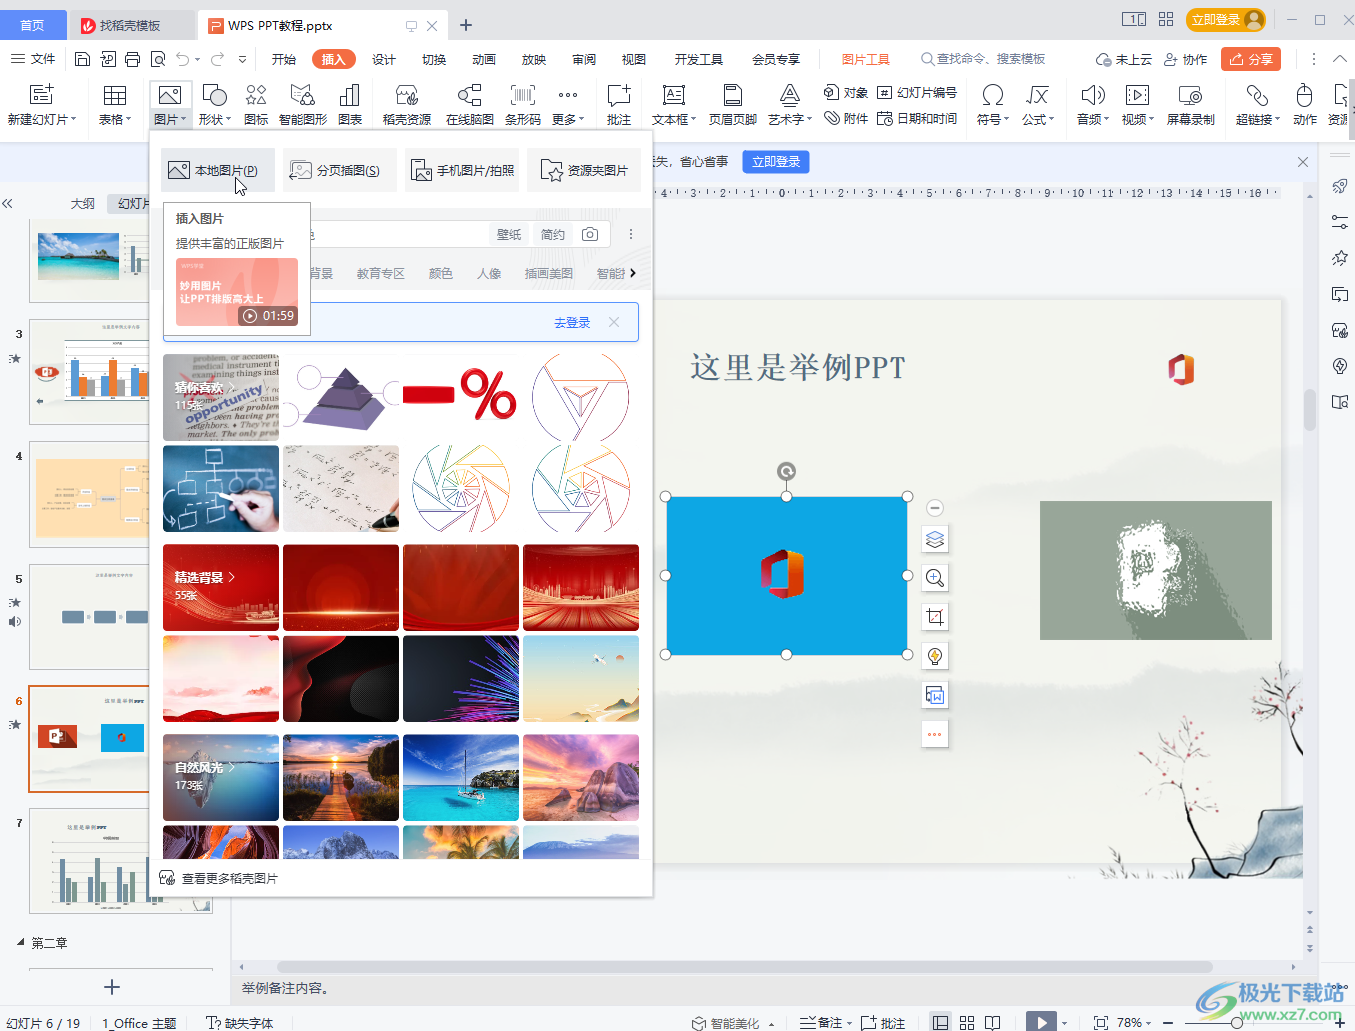
Task: Switch to slide sorter view in status bar
Action: point(967,1022)
